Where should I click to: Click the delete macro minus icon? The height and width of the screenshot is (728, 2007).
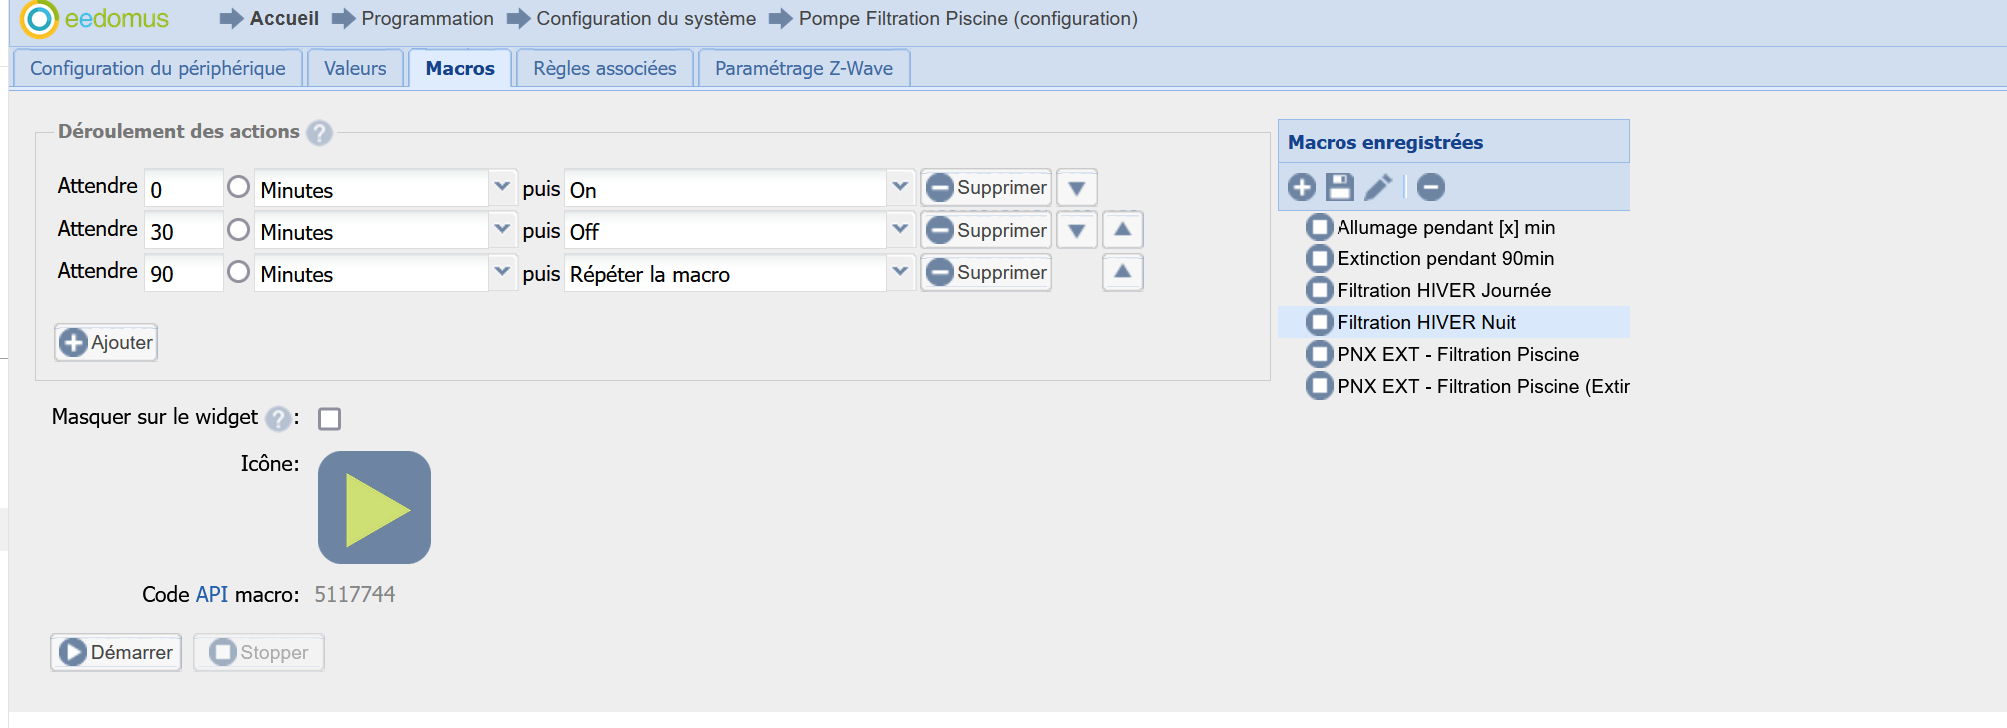(1430, 187)
